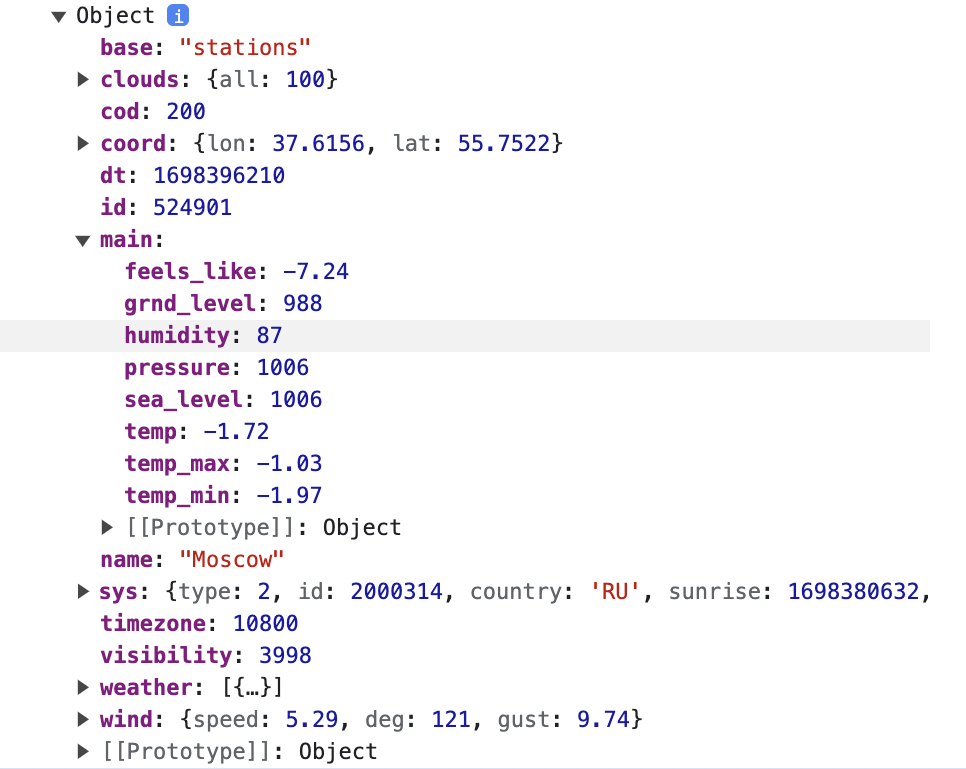Click the name value "Moscow"
Screen dimensions: 966x769
pyautogui.click(x=231, y=559)
